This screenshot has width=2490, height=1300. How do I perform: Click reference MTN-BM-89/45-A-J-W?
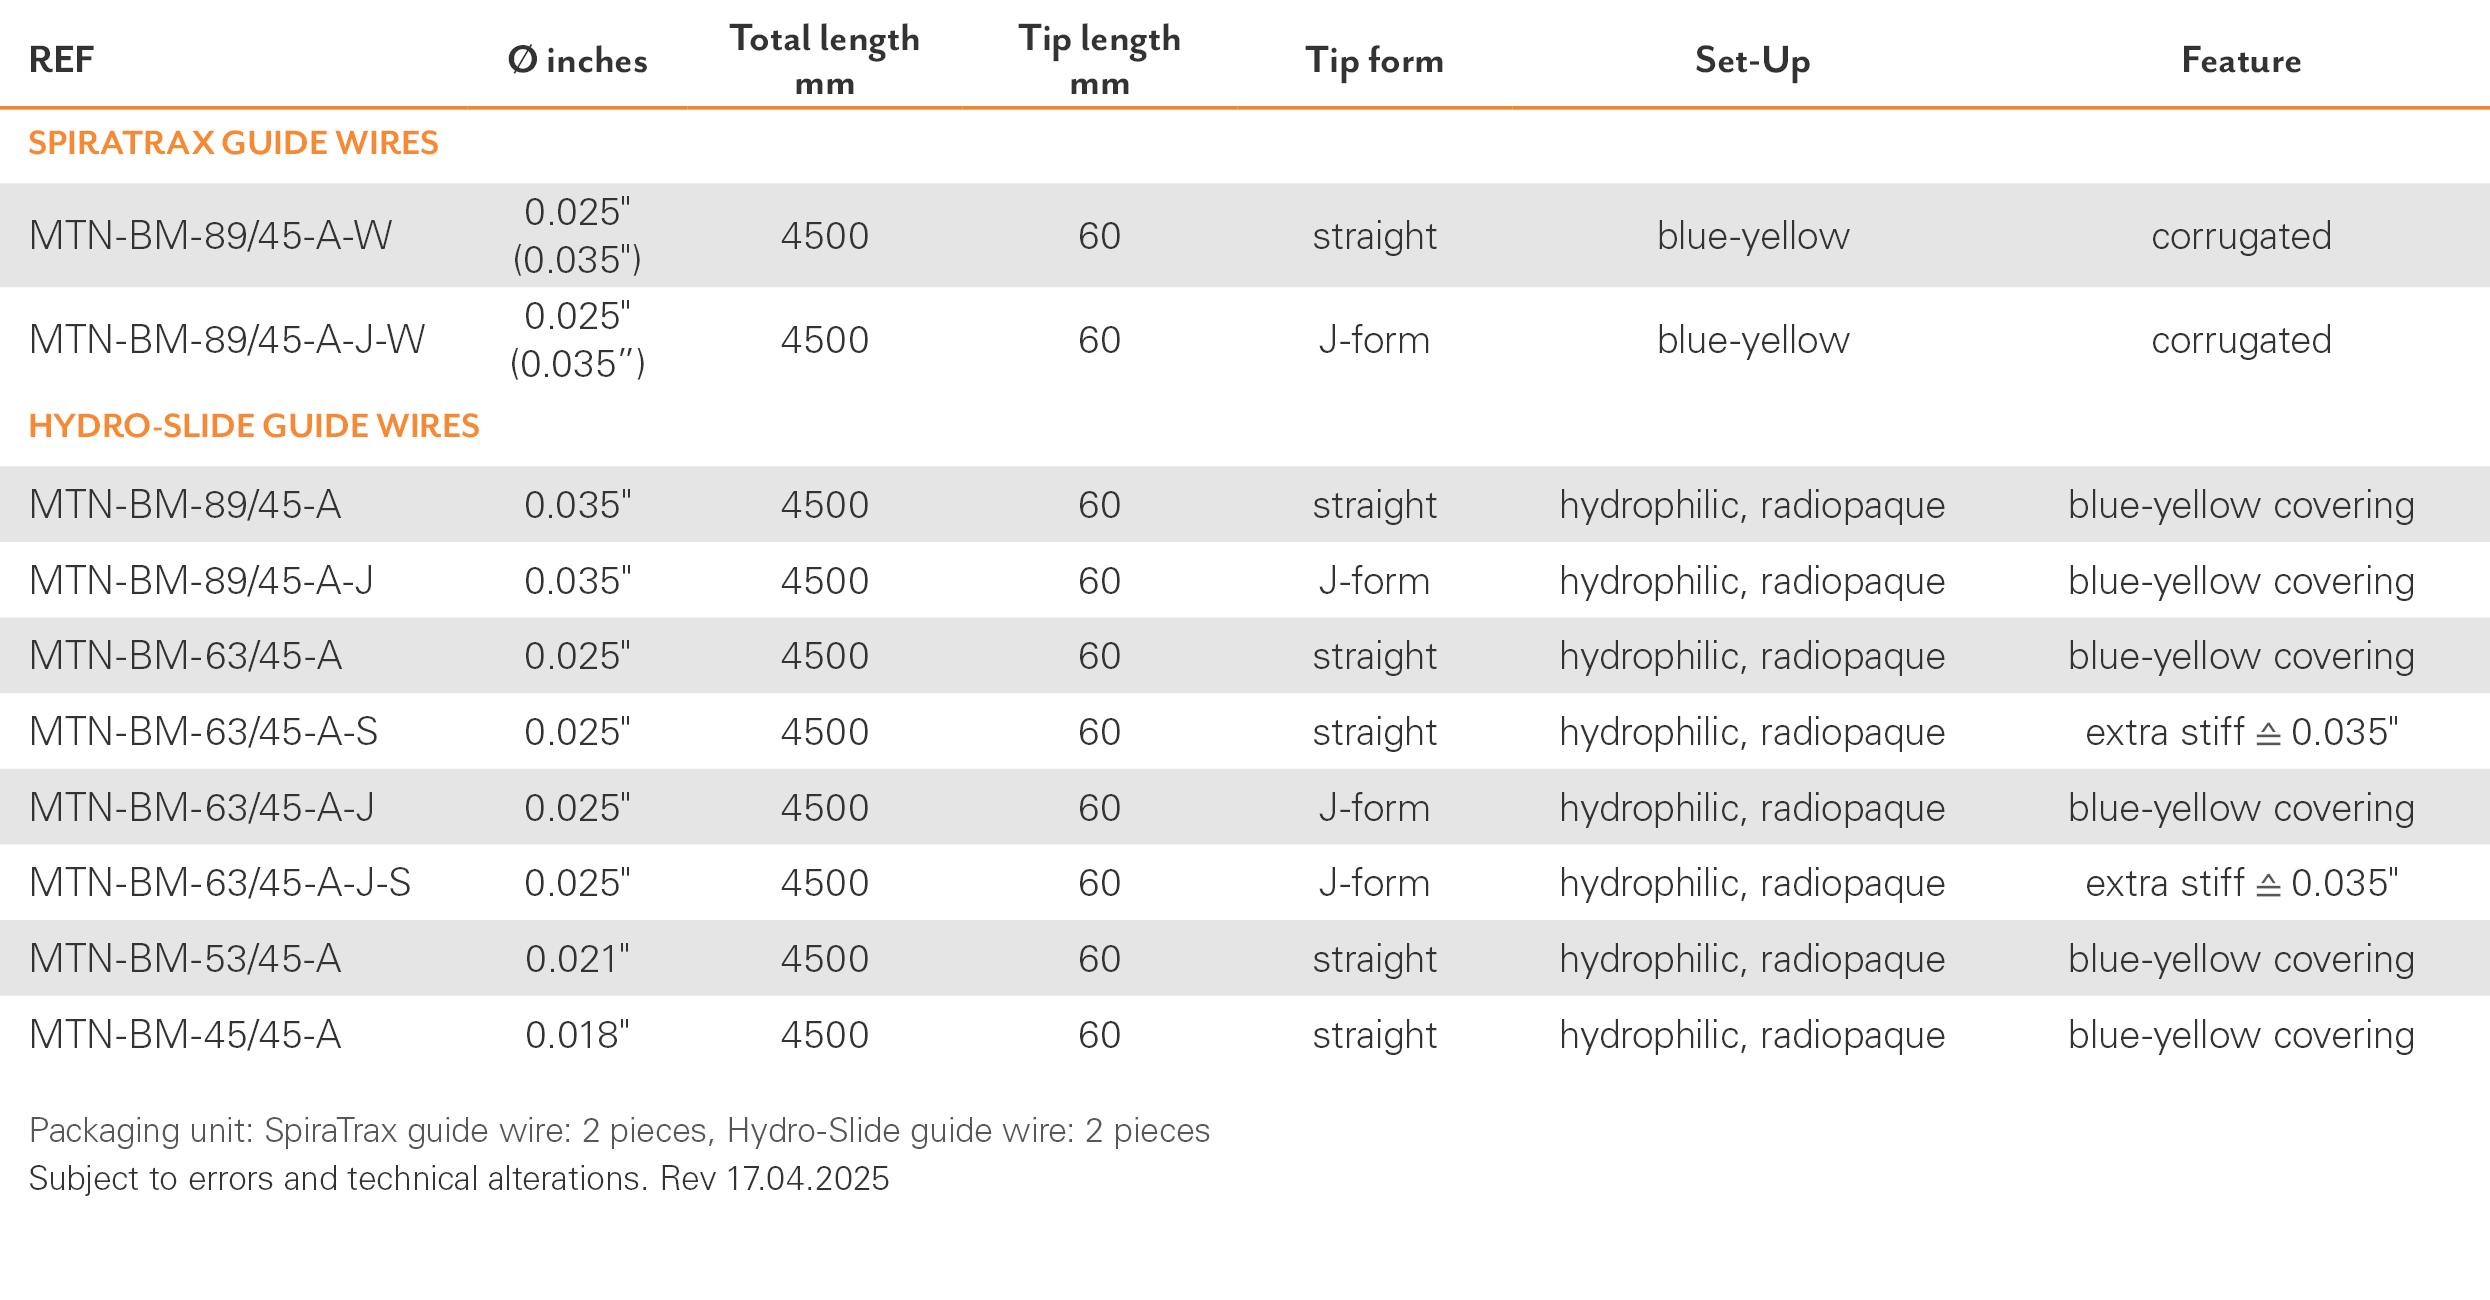tap(227, 340)
